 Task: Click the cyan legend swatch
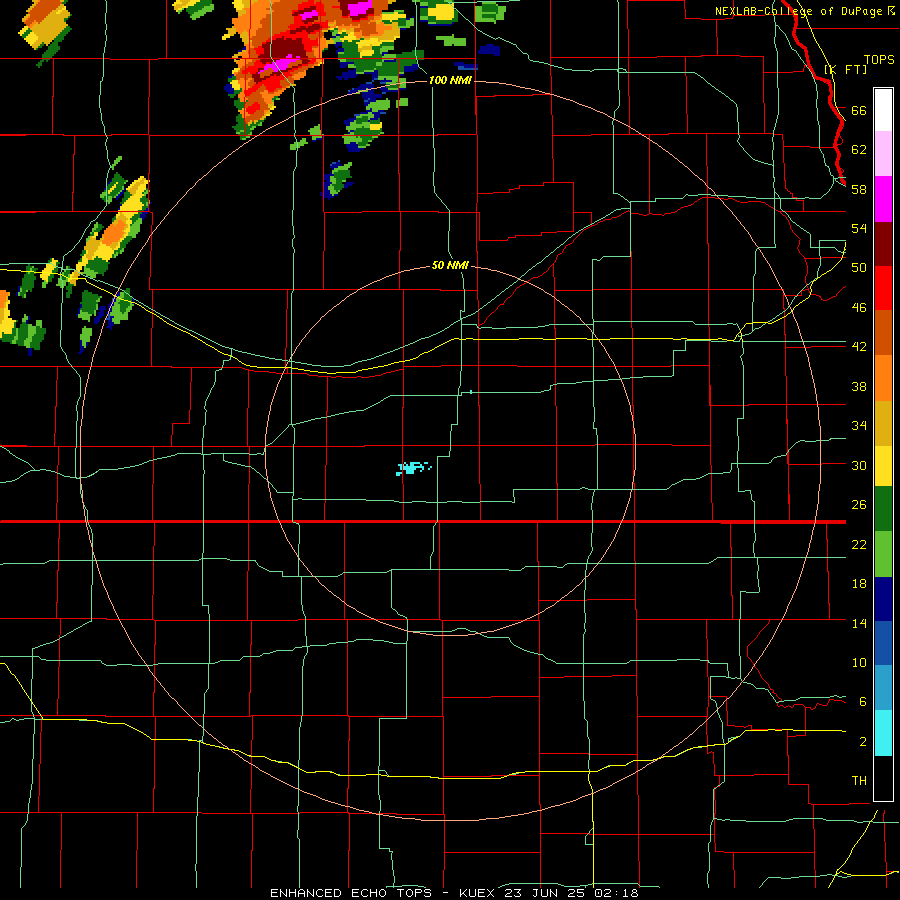coord(883,733)
